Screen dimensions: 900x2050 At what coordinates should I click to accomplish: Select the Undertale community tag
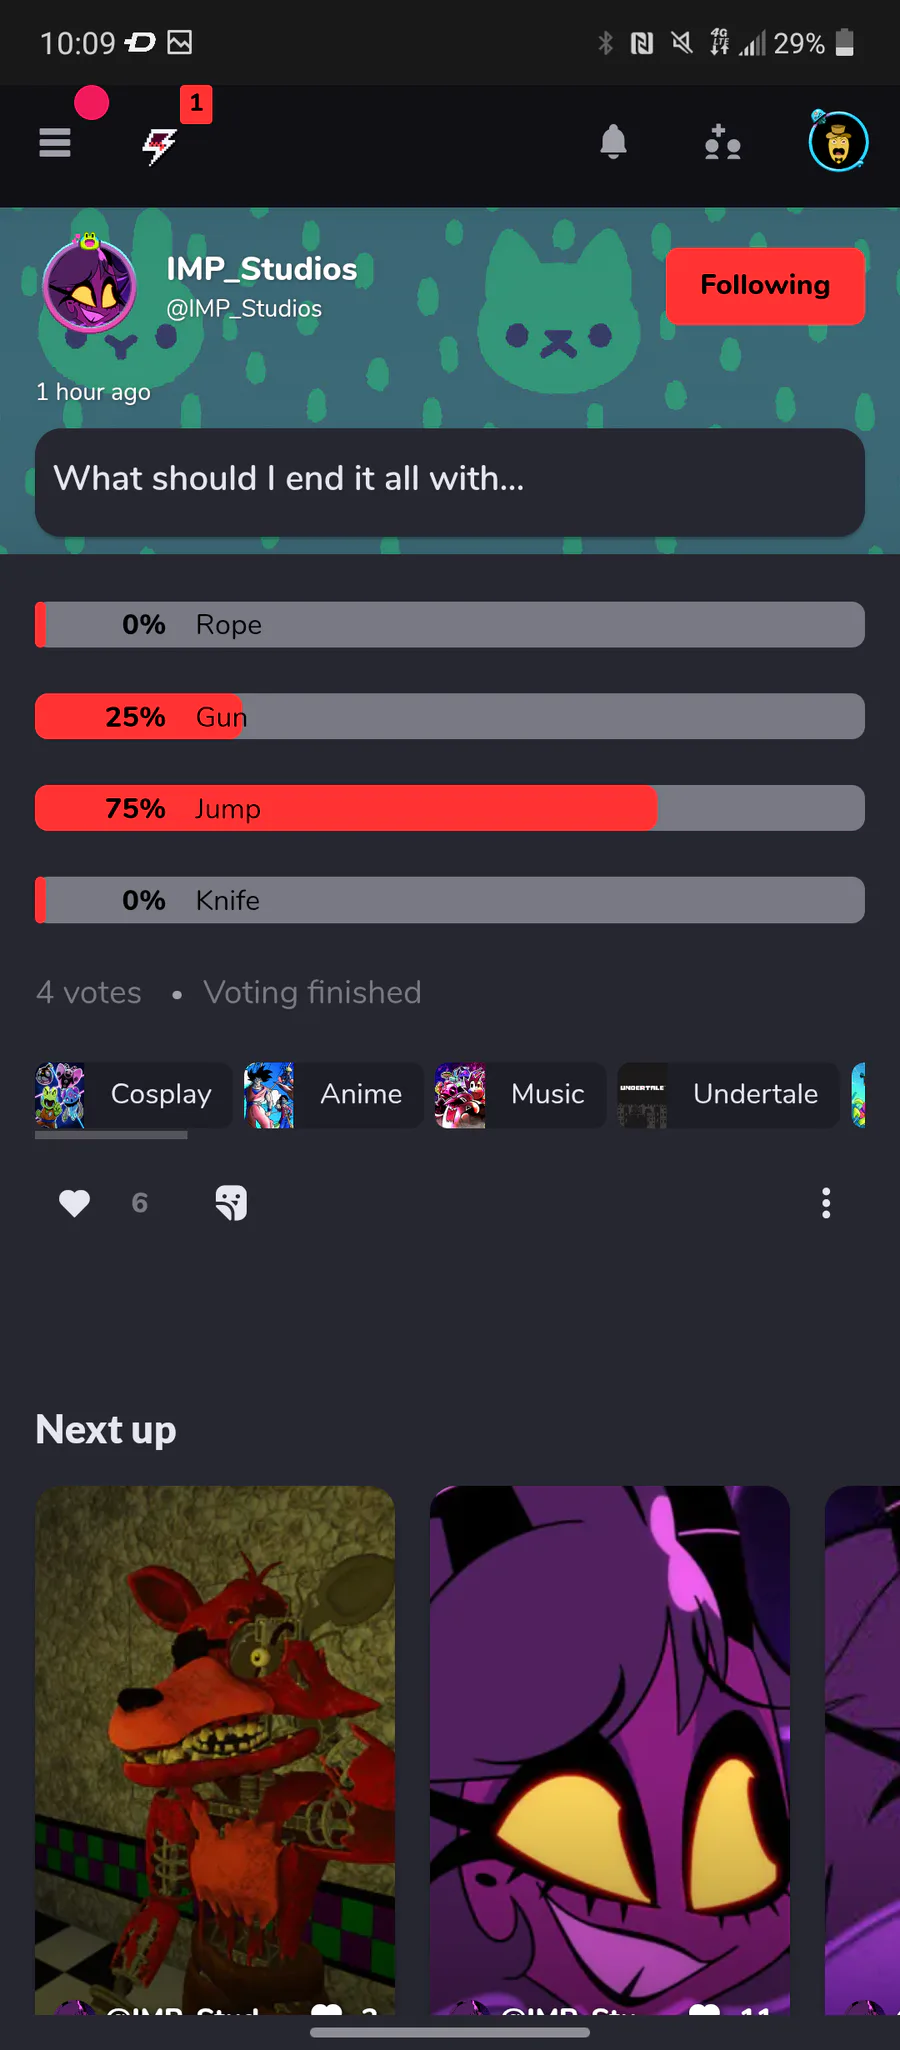point(729,1095)
